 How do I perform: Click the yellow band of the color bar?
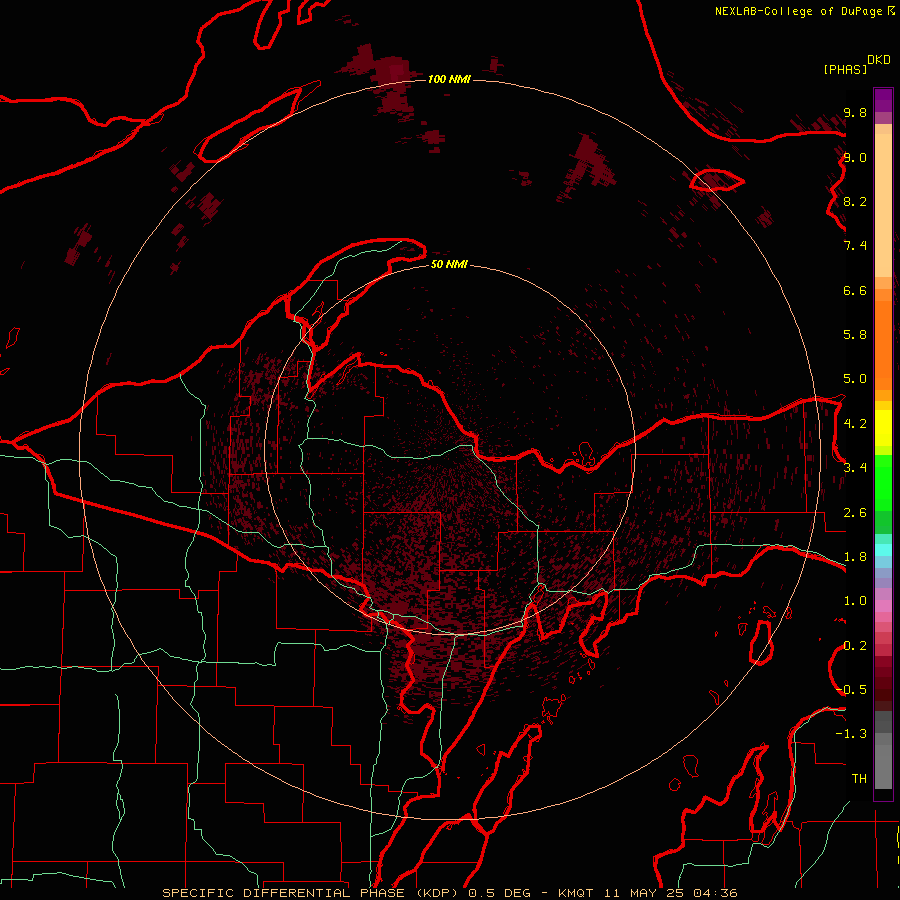(883, 428)
